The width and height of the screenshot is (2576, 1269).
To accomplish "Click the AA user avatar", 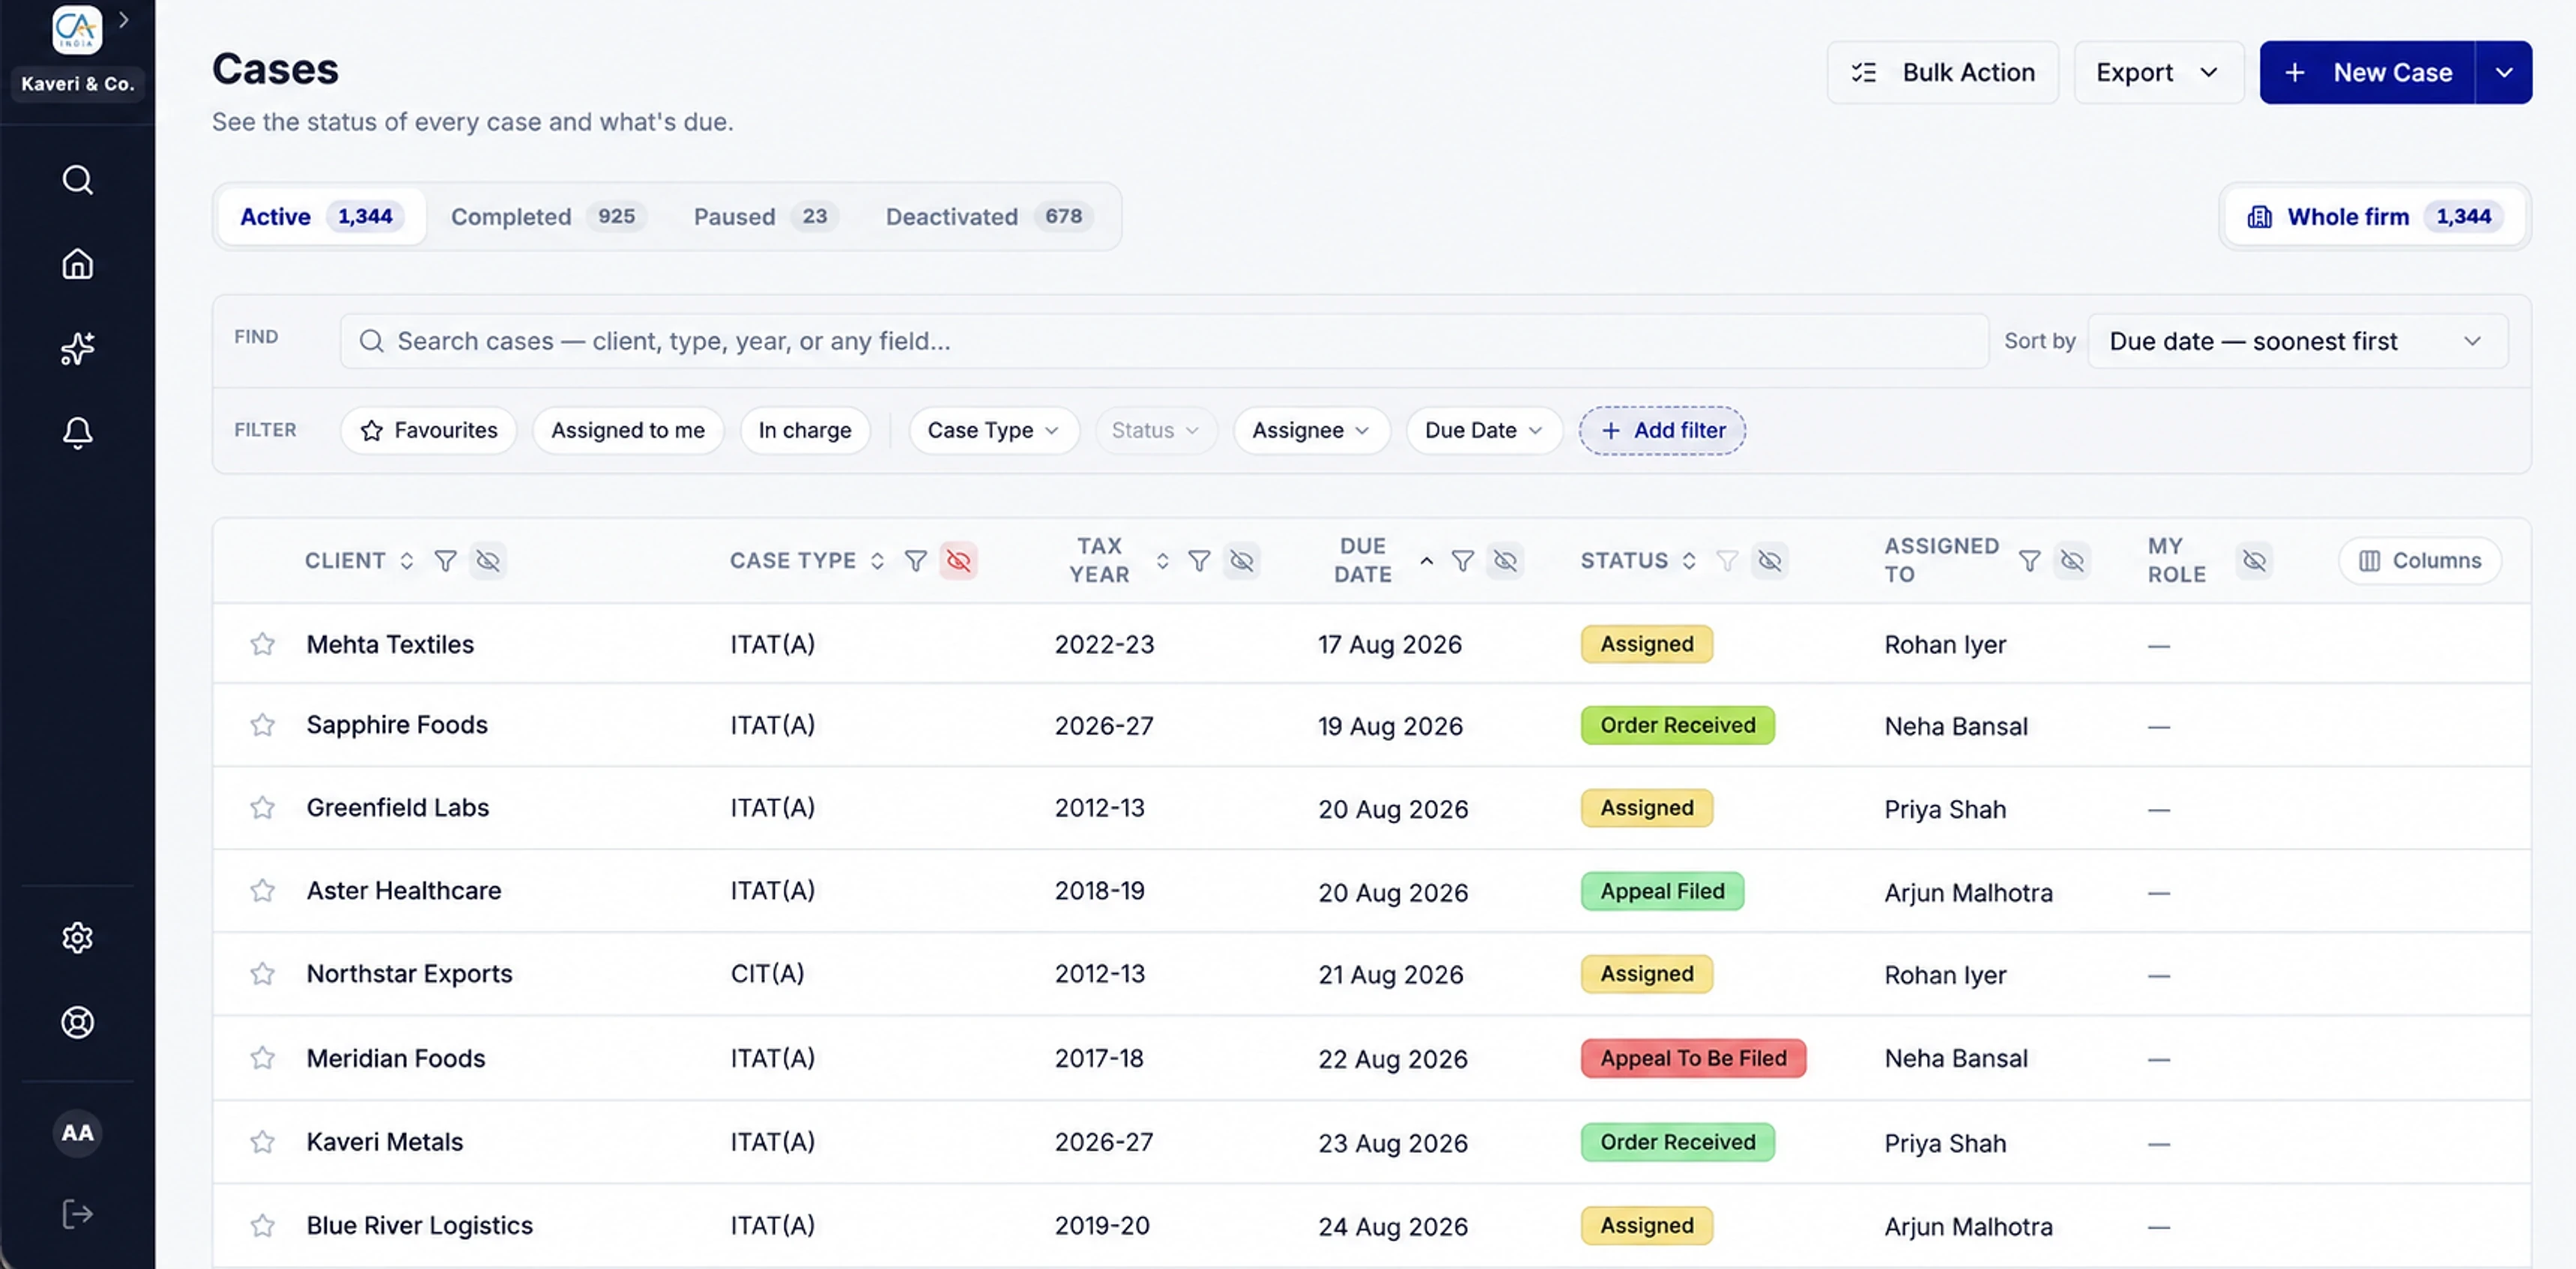I will pyautogui.click(x=77, y=1133).
